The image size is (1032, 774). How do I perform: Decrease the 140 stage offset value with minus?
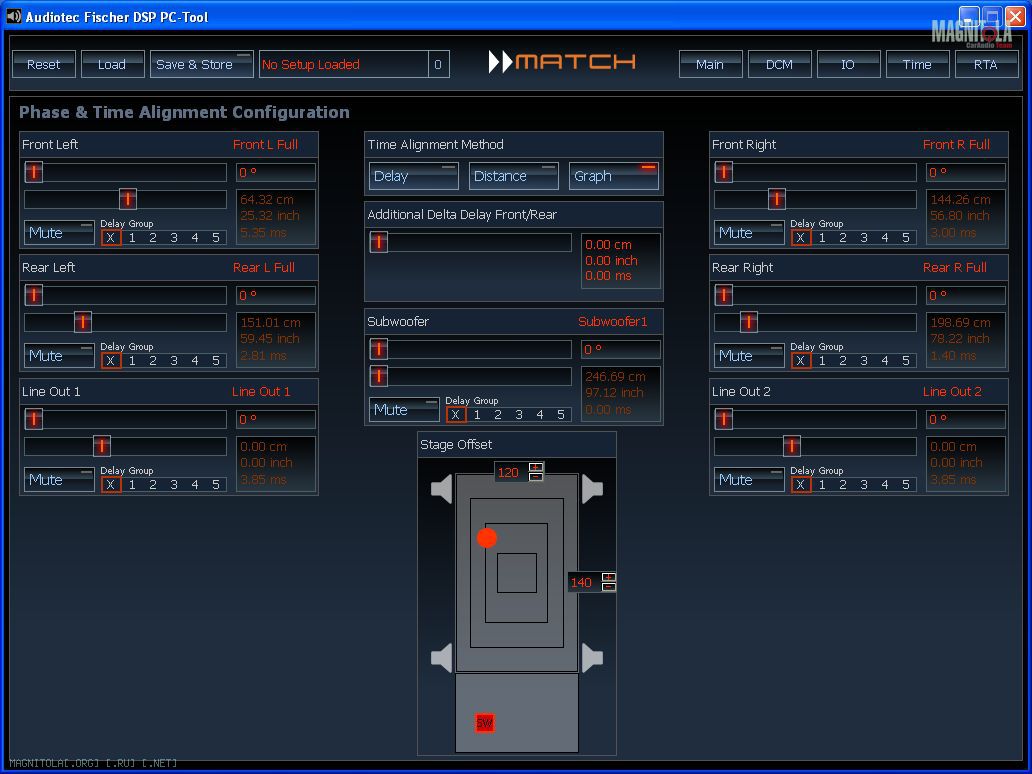pos(609,586)
